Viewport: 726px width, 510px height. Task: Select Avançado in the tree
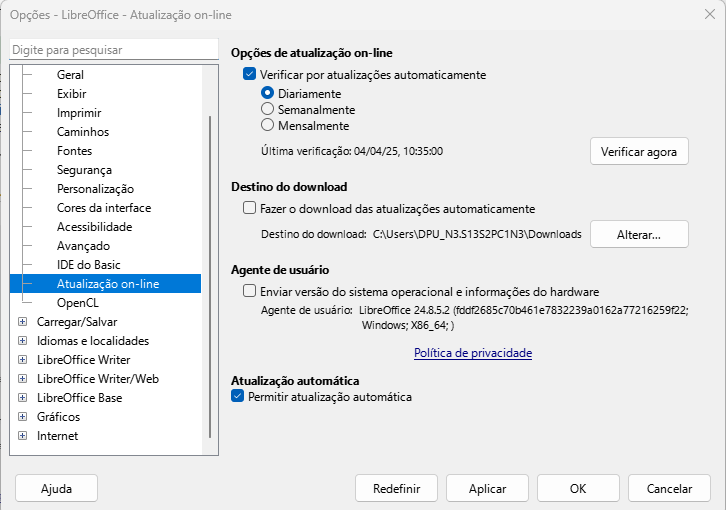(83, 246)
